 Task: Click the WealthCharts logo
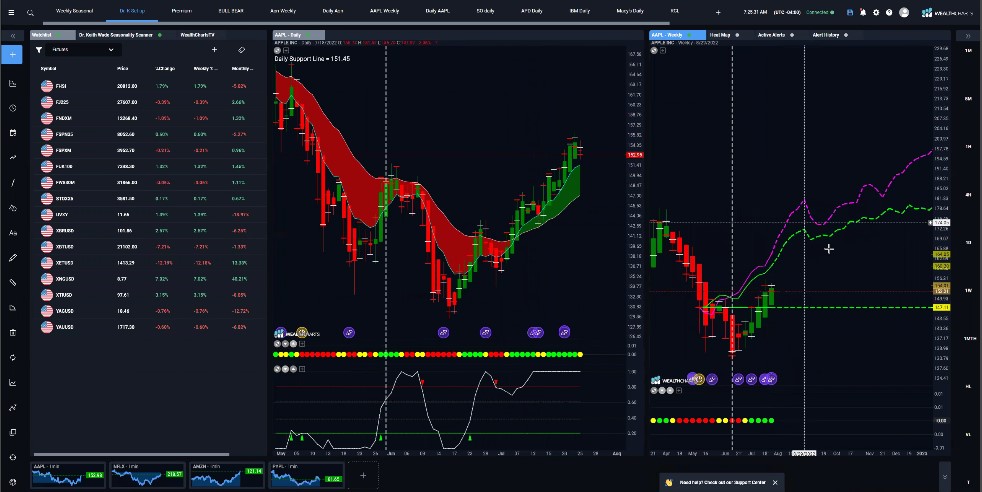pos(948,12)
